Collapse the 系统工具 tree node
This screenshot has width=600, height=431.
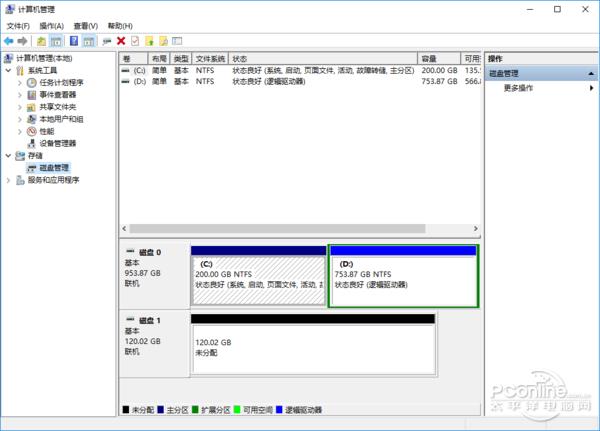point(9,71)
